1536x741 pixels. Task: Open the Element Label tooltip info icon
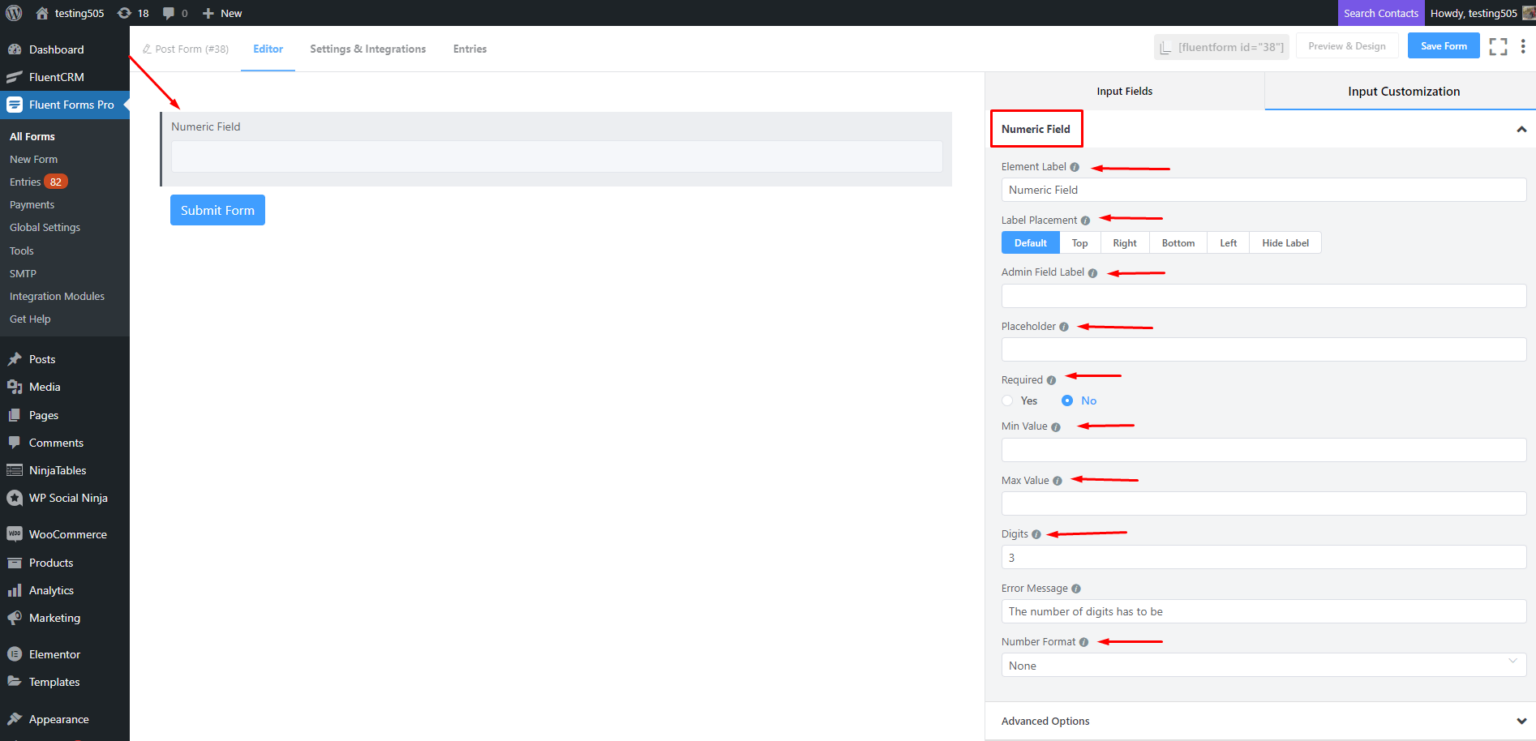click(1074, 166)
